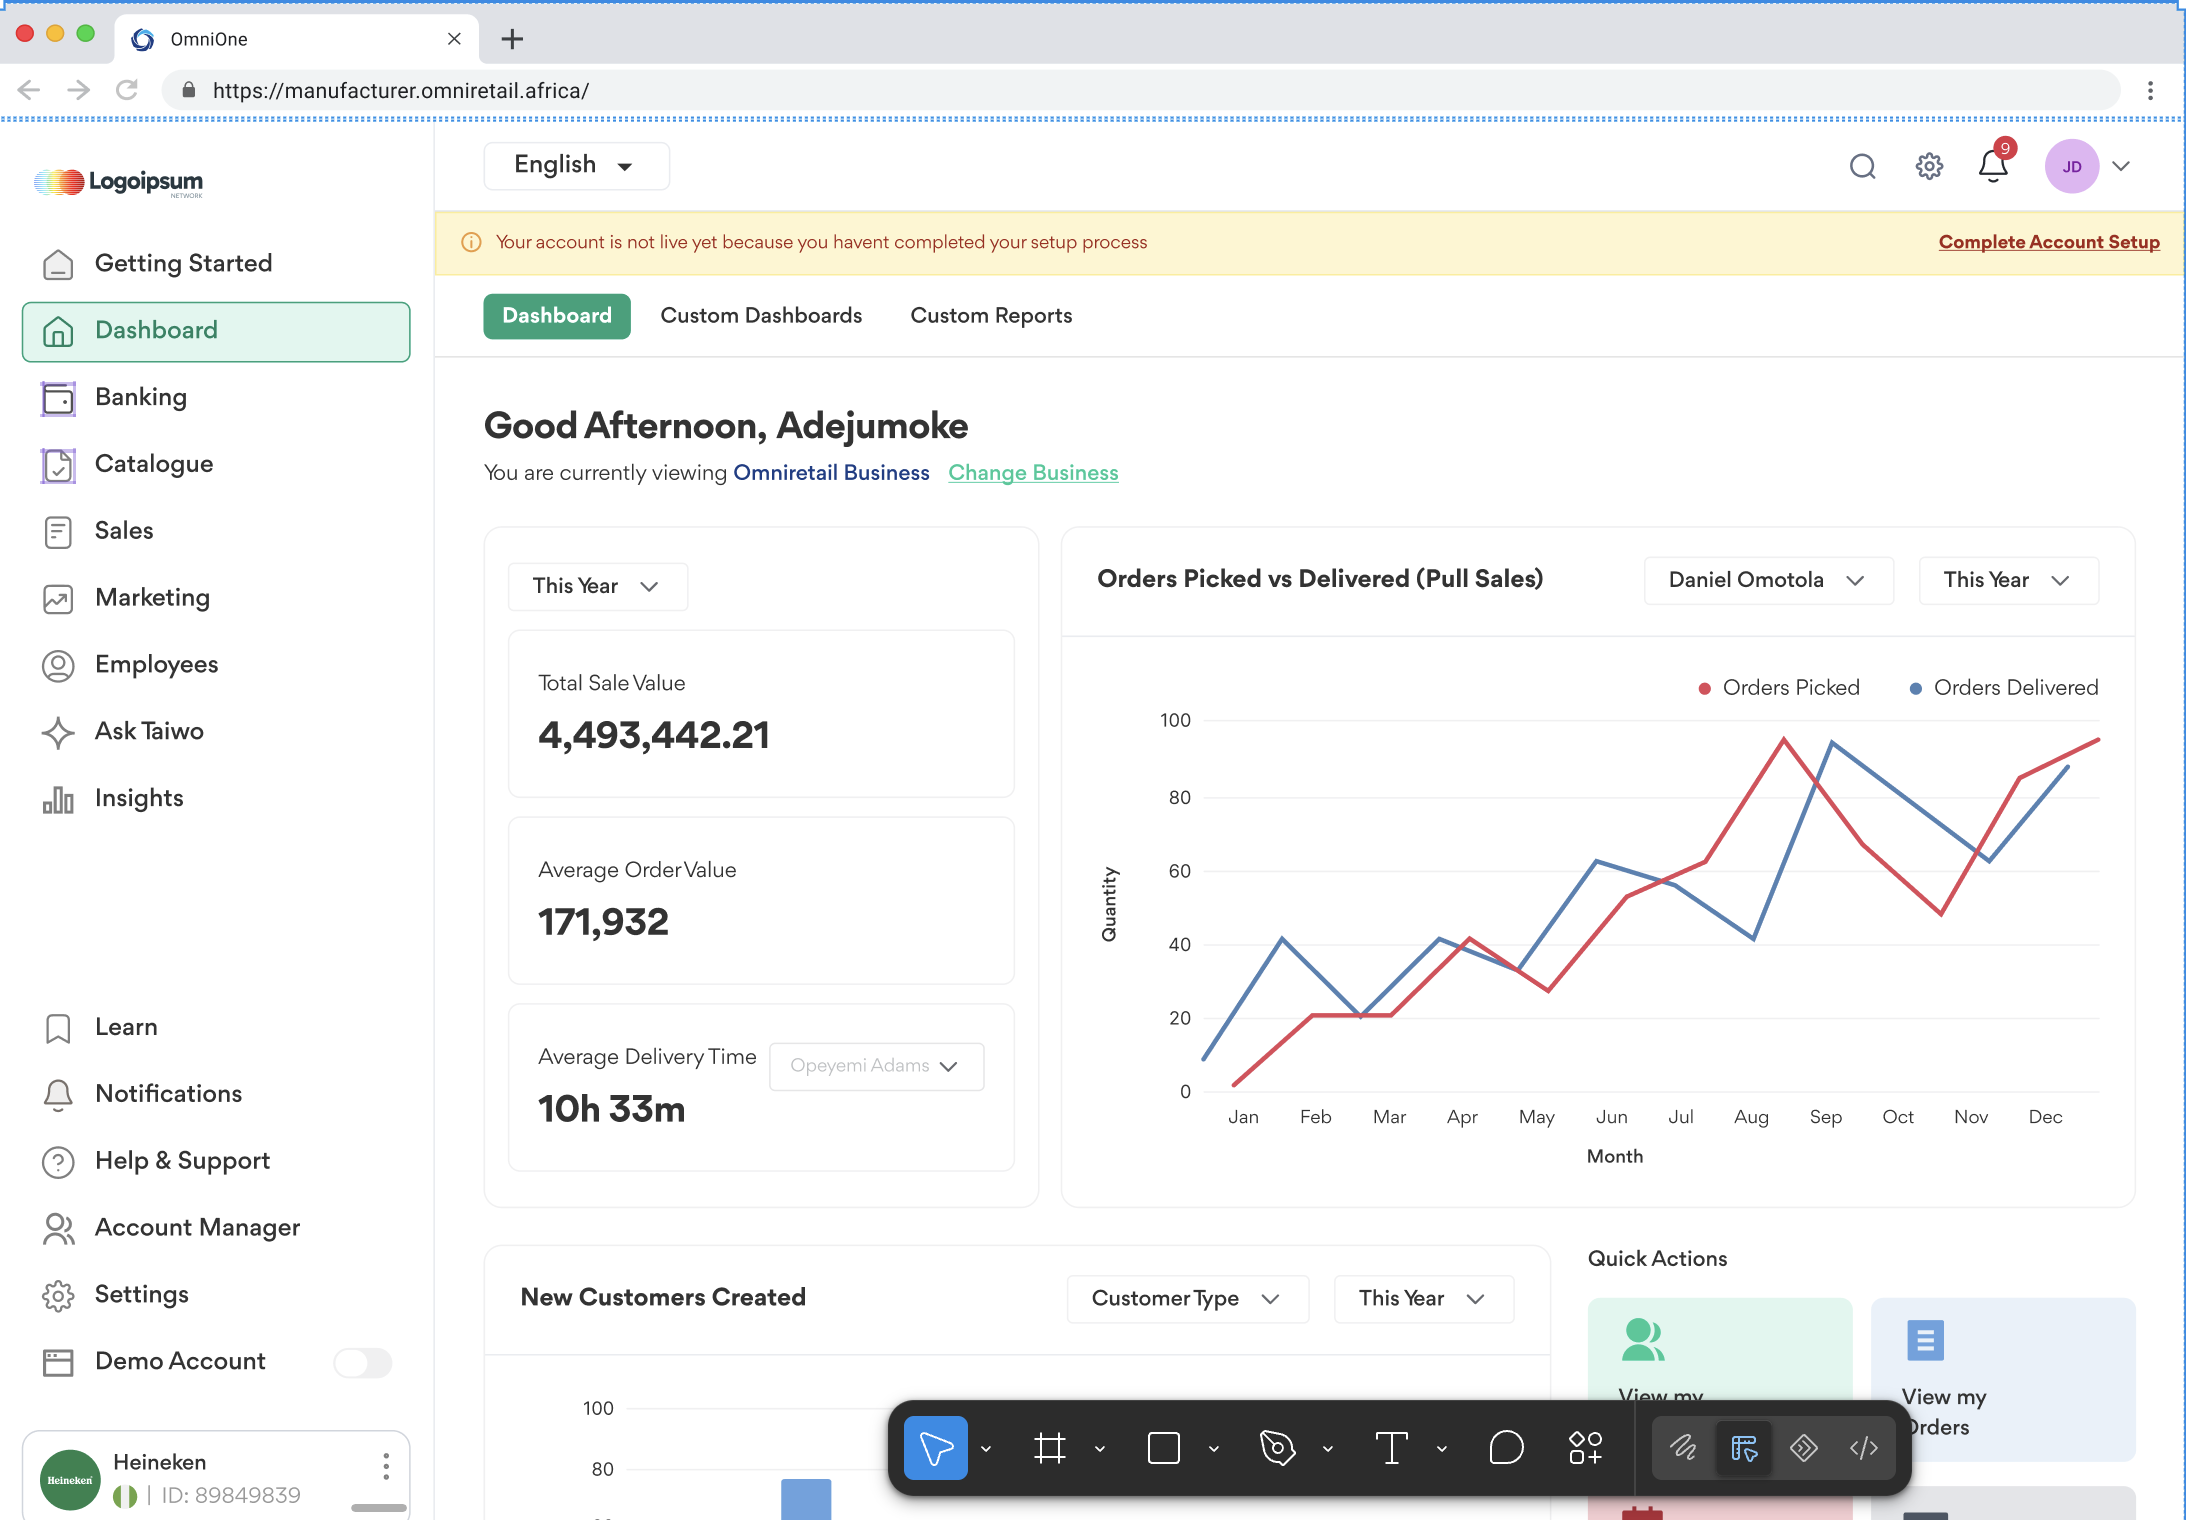The width and height of the screenshot is (2186, 1520).
Task: Click the Heineken logo thumbnail
Action: [70, 1480]
